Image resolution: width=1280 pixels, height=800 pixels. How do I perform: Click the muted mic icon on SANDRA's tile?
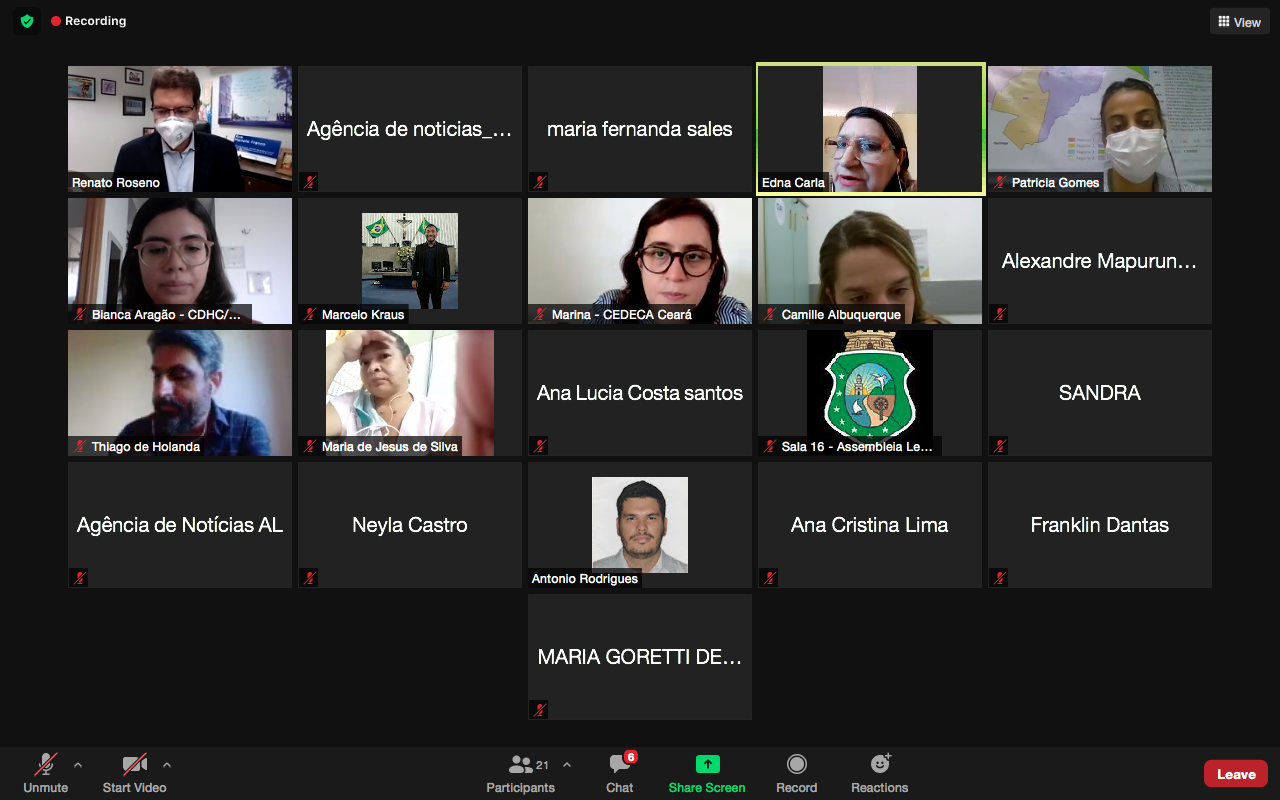point(999,446)
